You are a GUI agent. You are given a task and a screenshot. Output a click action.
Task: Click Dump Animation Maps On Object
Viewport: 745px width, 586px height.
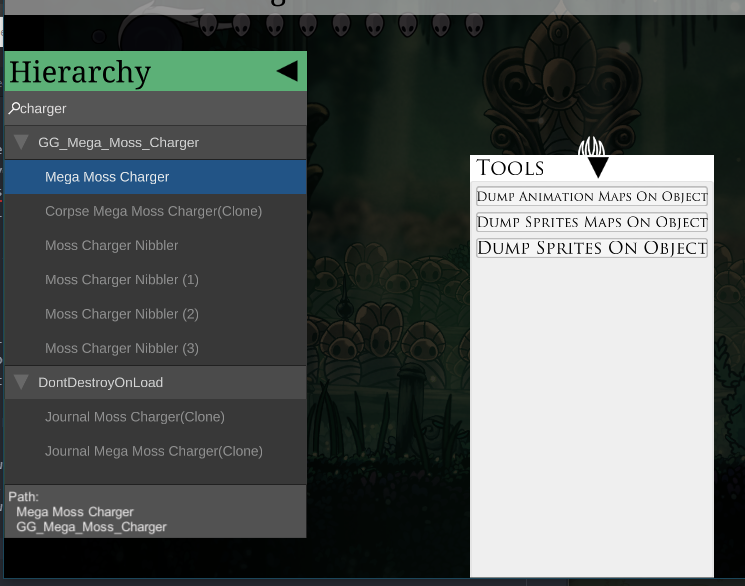(x=592, y=197)
